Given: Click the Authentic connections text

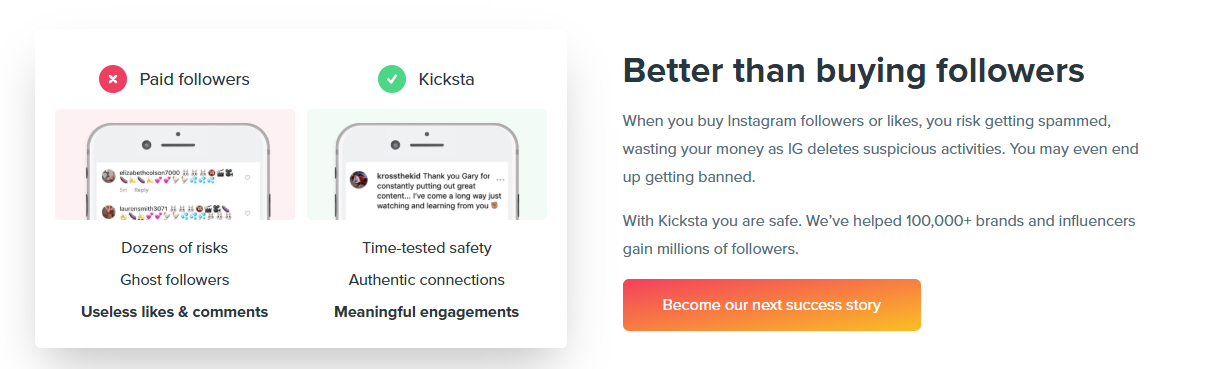Looking at the screenshot, I should [x=427, y=280].
